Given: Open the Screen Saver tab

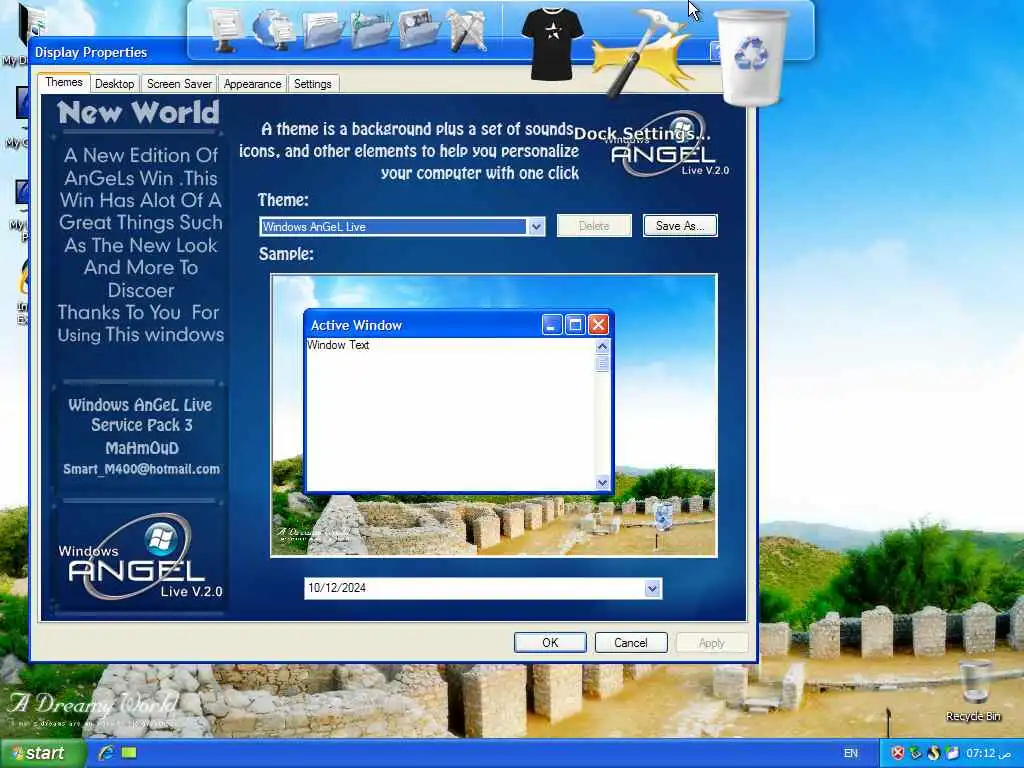Looking at the screenshot, I should pos(179,84).
